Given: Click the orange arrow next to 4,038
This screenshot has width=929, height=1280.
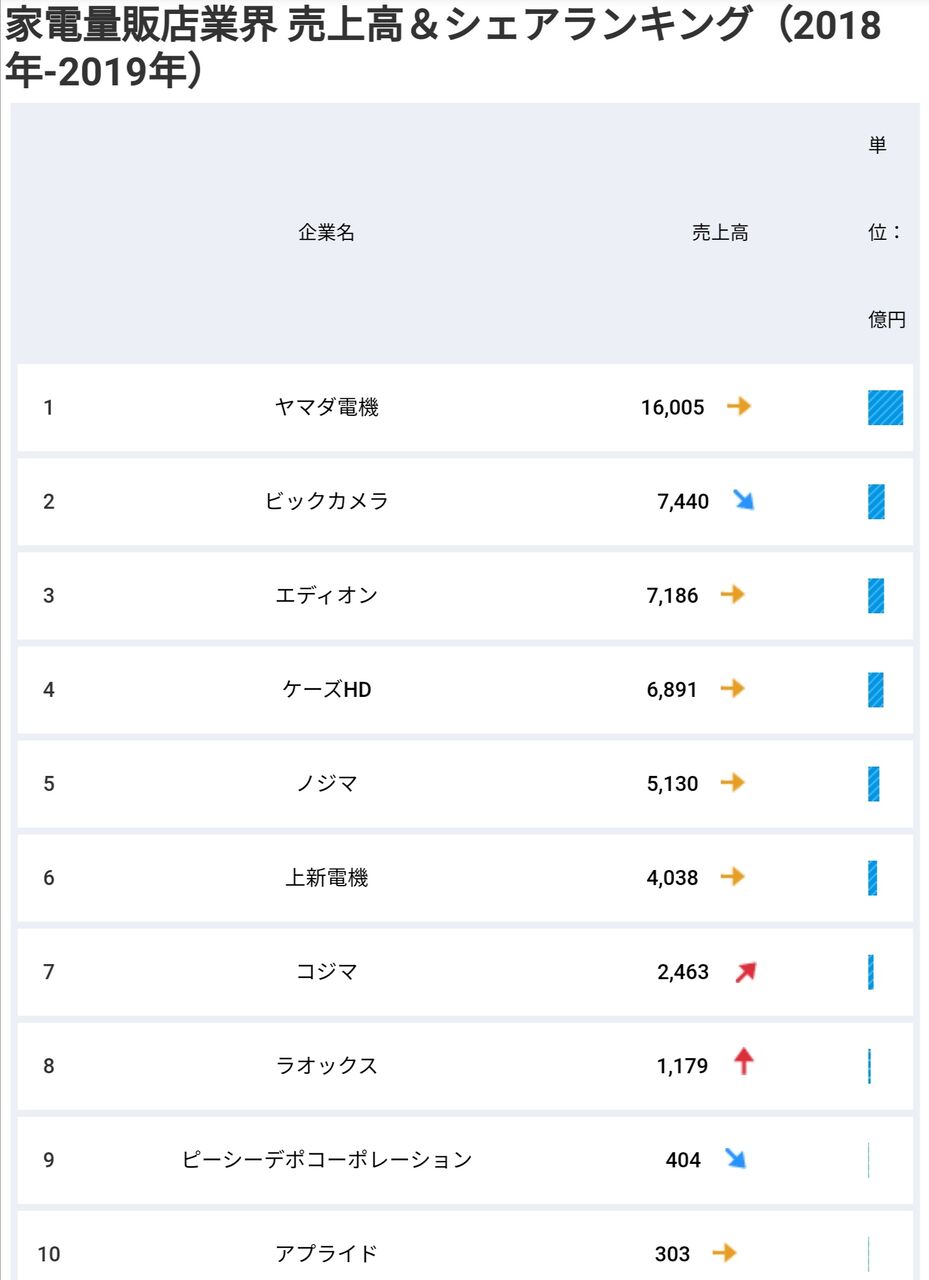Looking at the screenshot, I should [x=733, y=877].
